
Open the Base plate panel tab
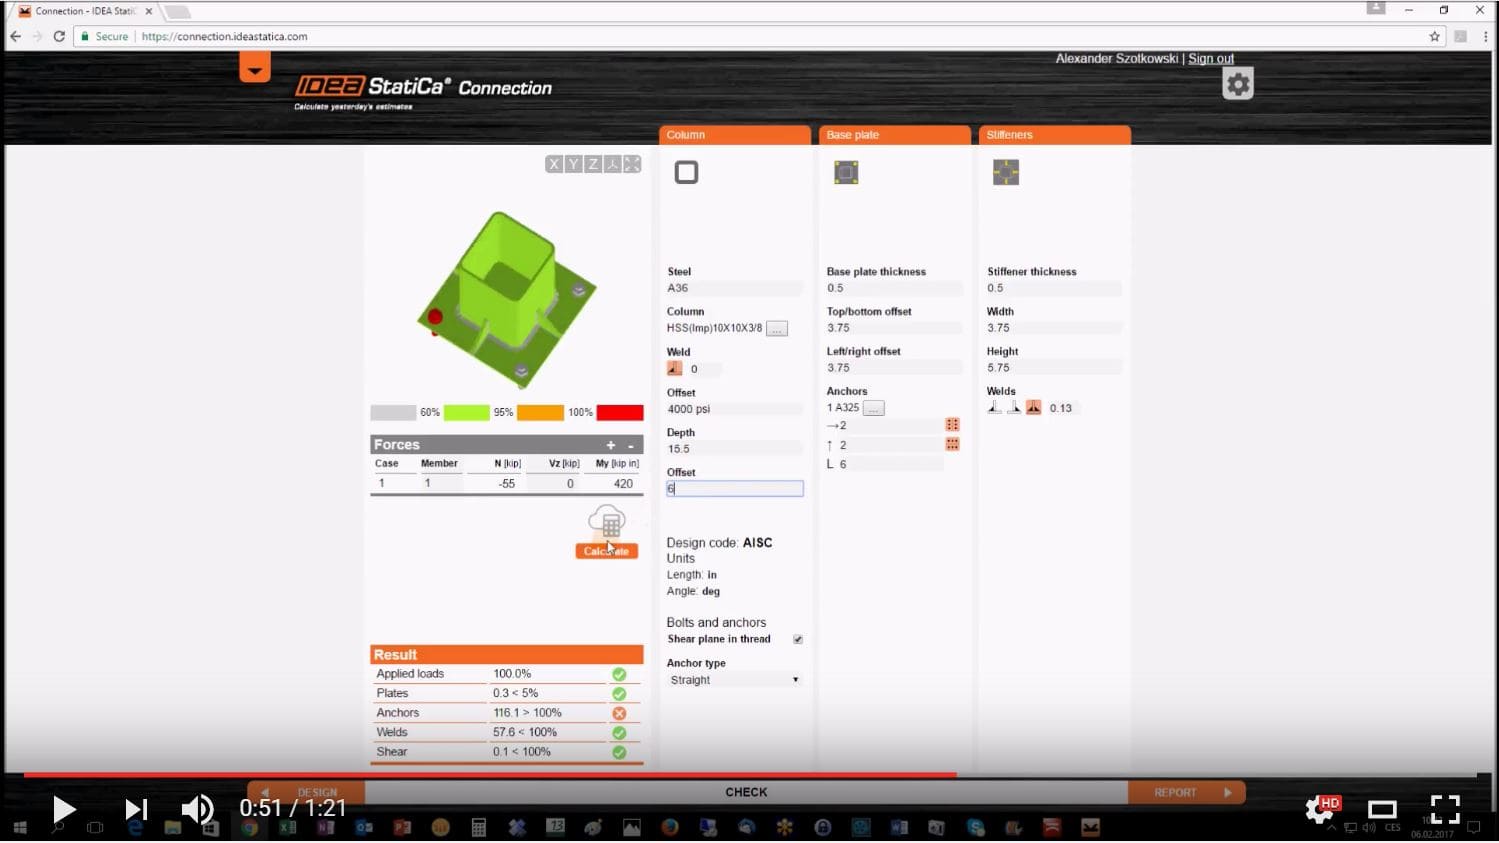tap(895, 135)
